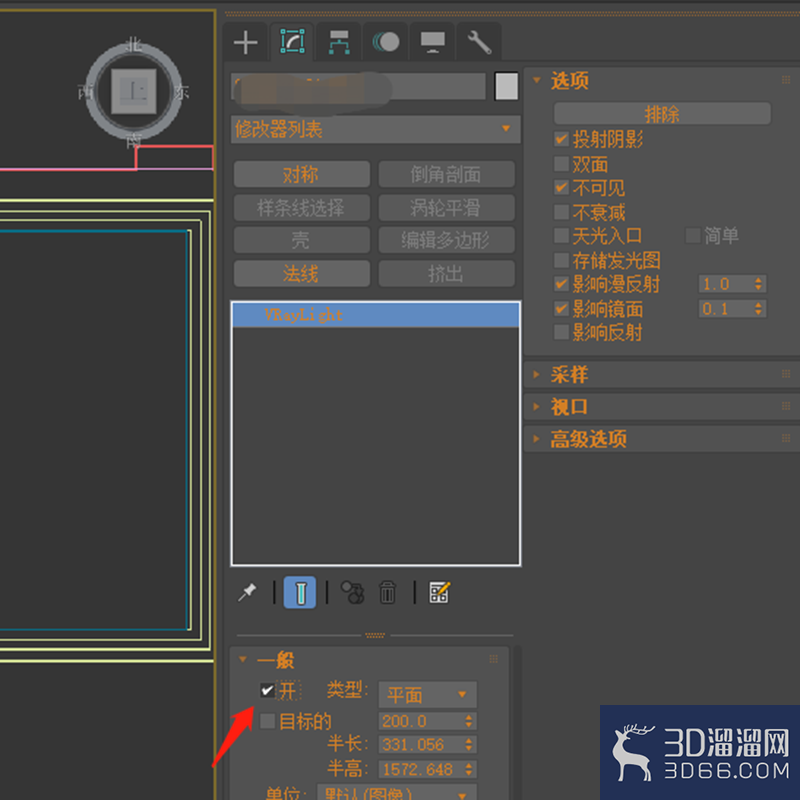Click 北 on the ViewCube compass

(134, 45)
